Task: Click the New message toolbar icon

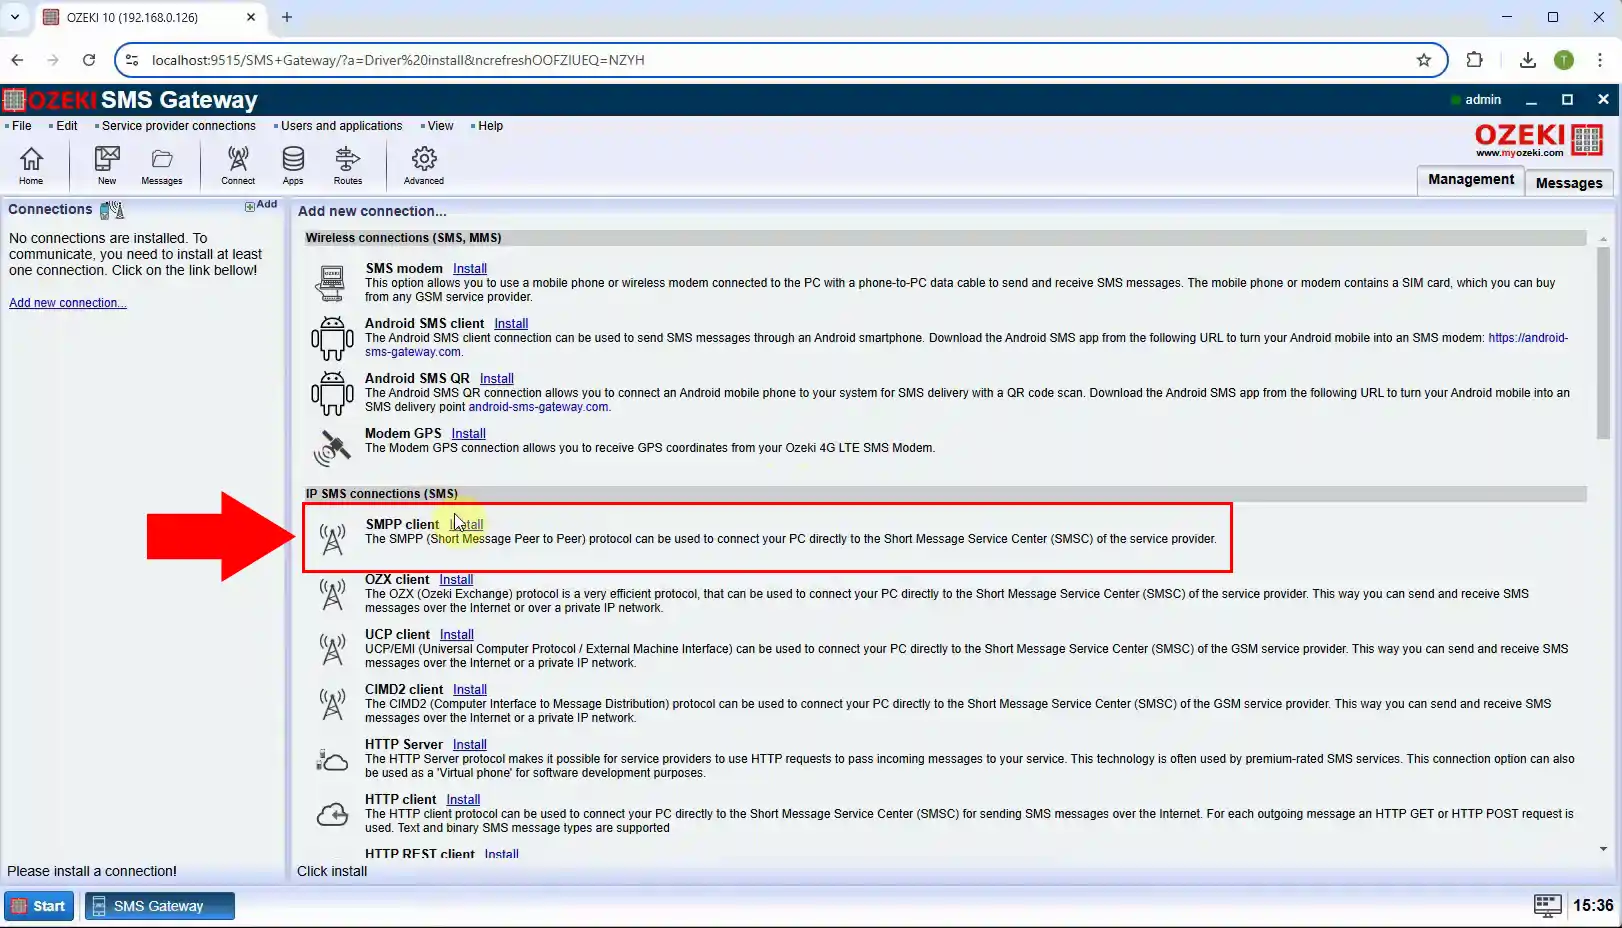Action: click(x=107, y=165)
